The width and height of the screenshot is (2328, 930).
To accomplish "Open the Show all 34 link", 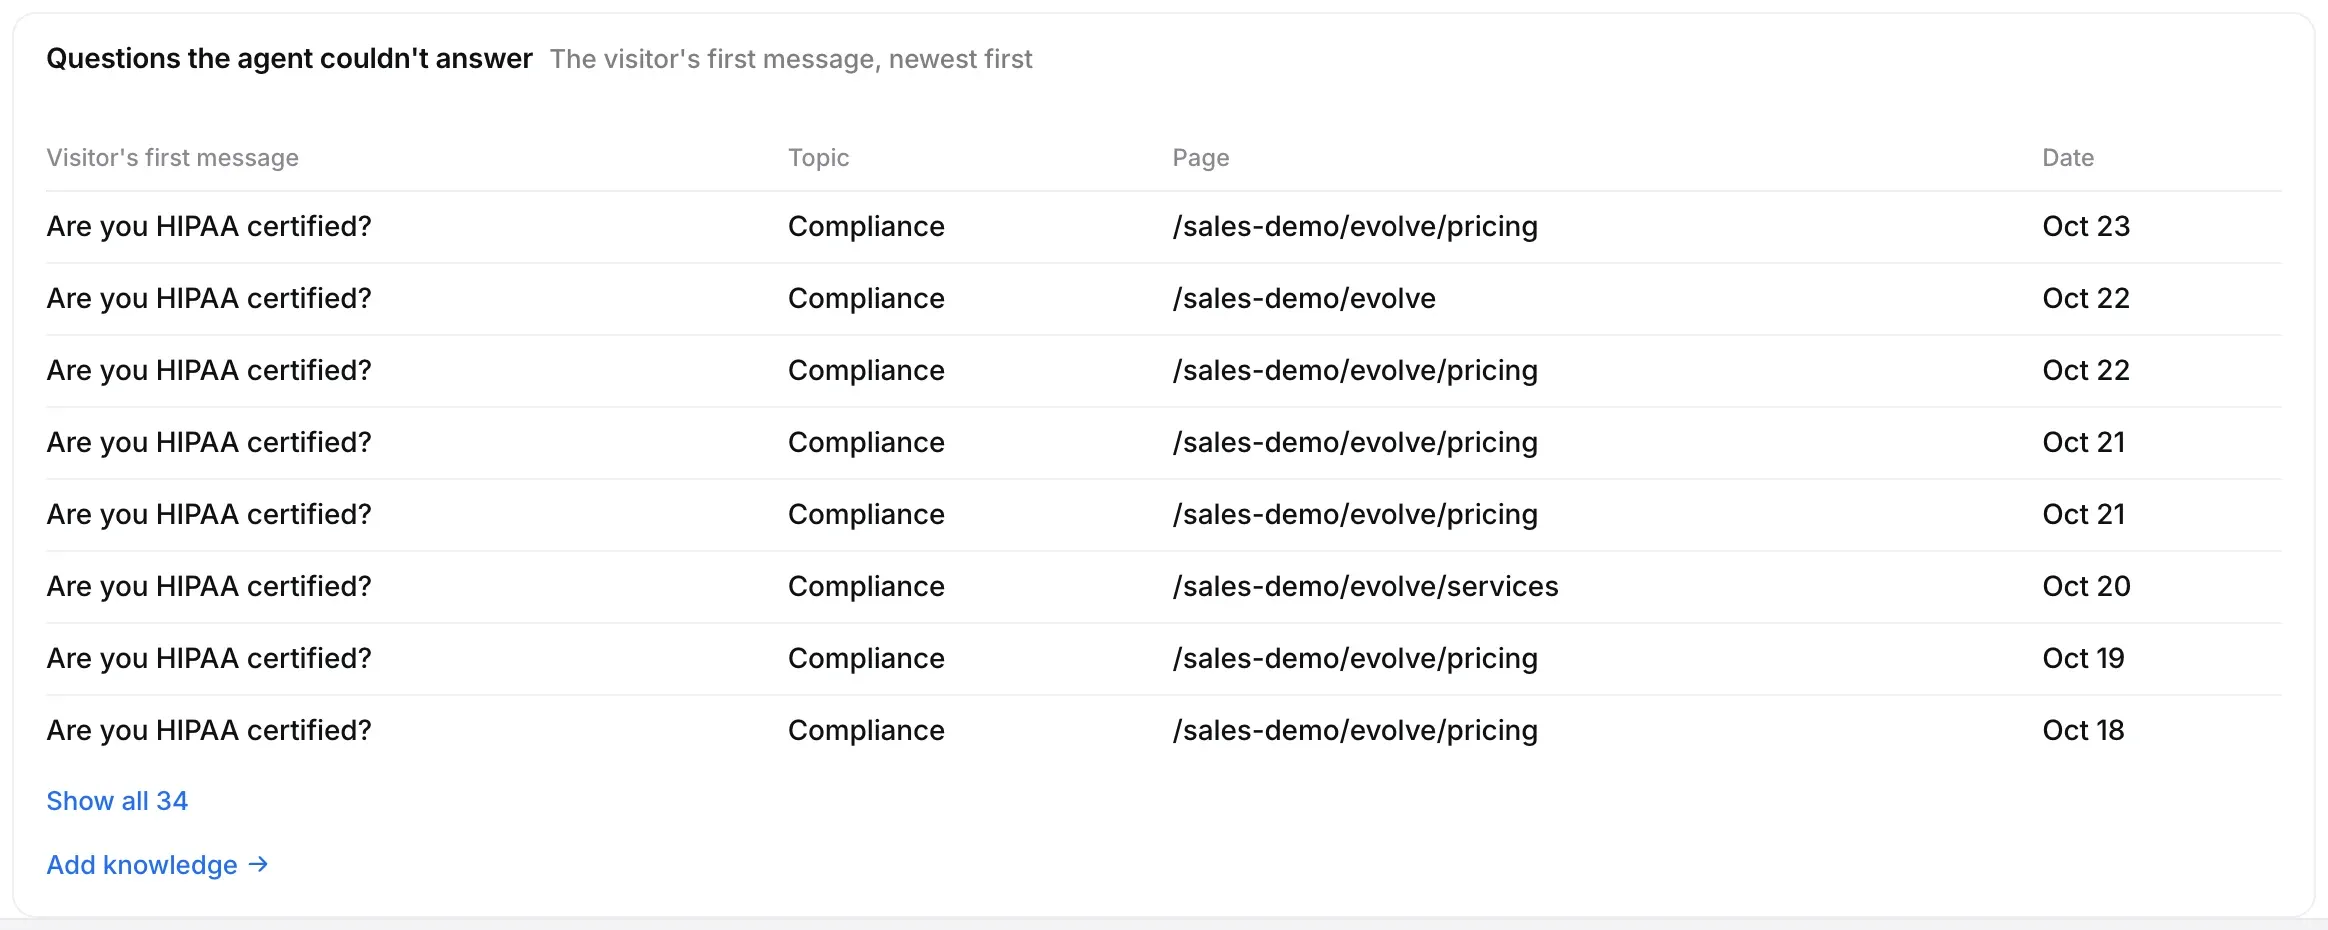I will (x=117, y=801).
